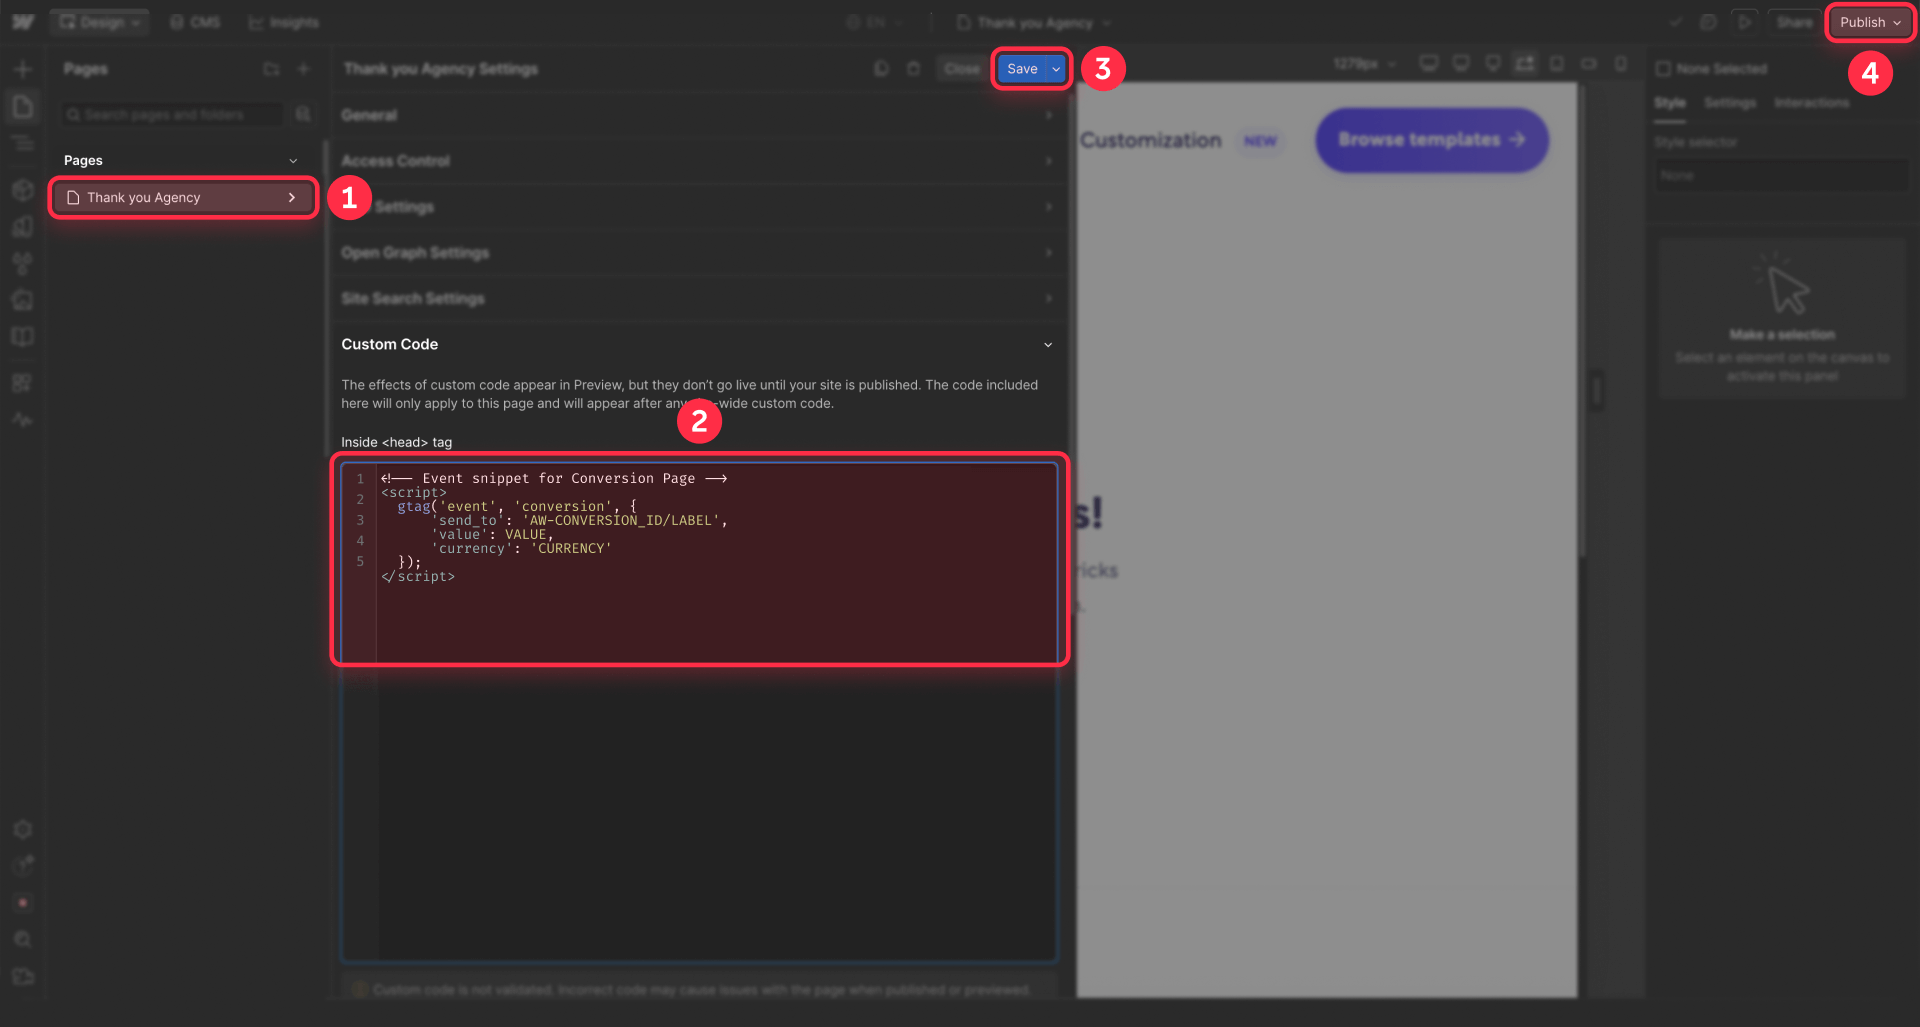The width and height of the screenshot is (1920, 1027).
Task: Click the search pages and folders field
Action: click(x=170, y=114)
